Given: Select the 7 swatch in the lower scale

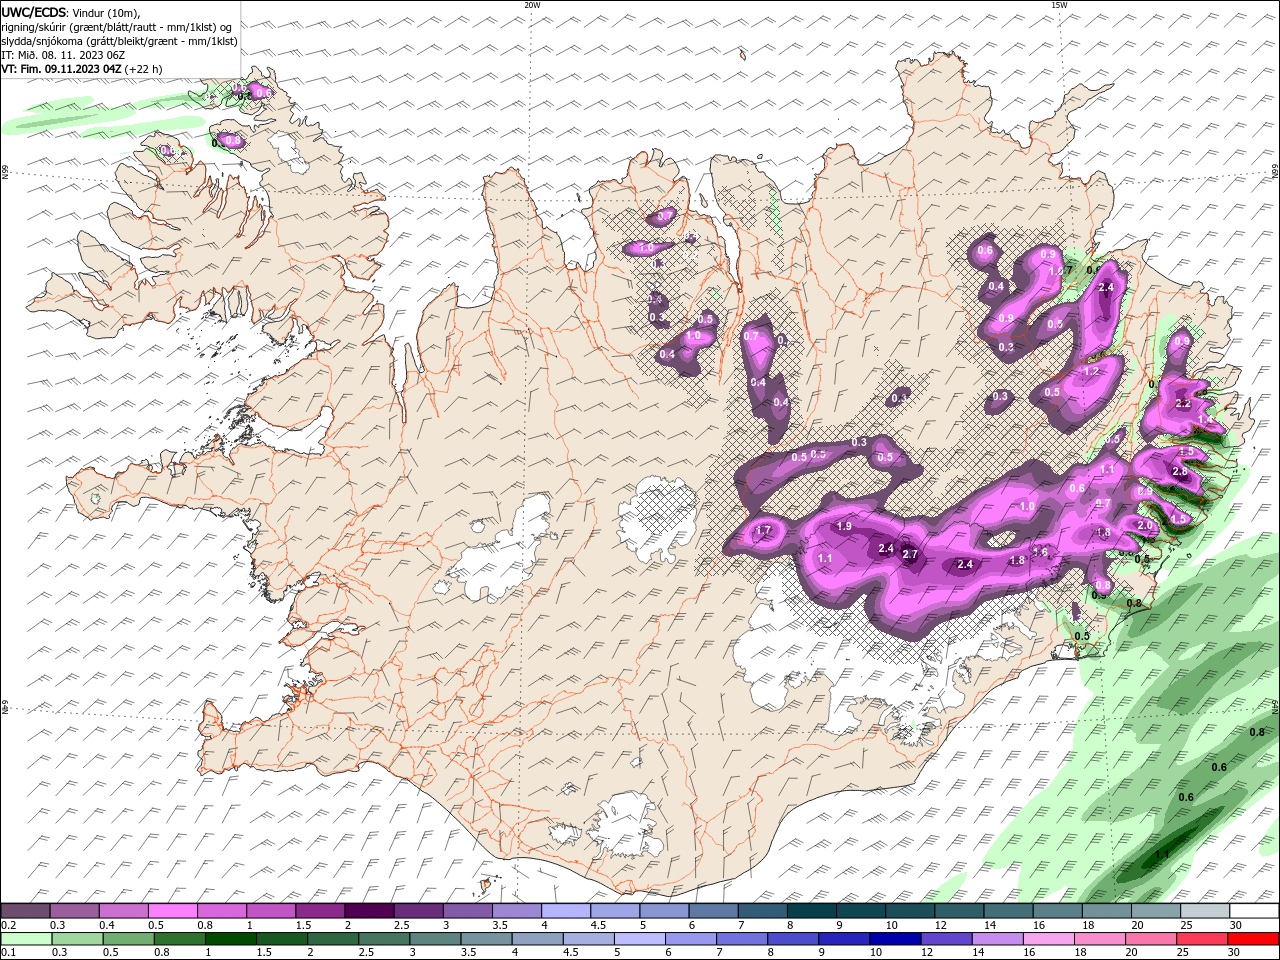Looking at the screenshot, I should point(742,939).
